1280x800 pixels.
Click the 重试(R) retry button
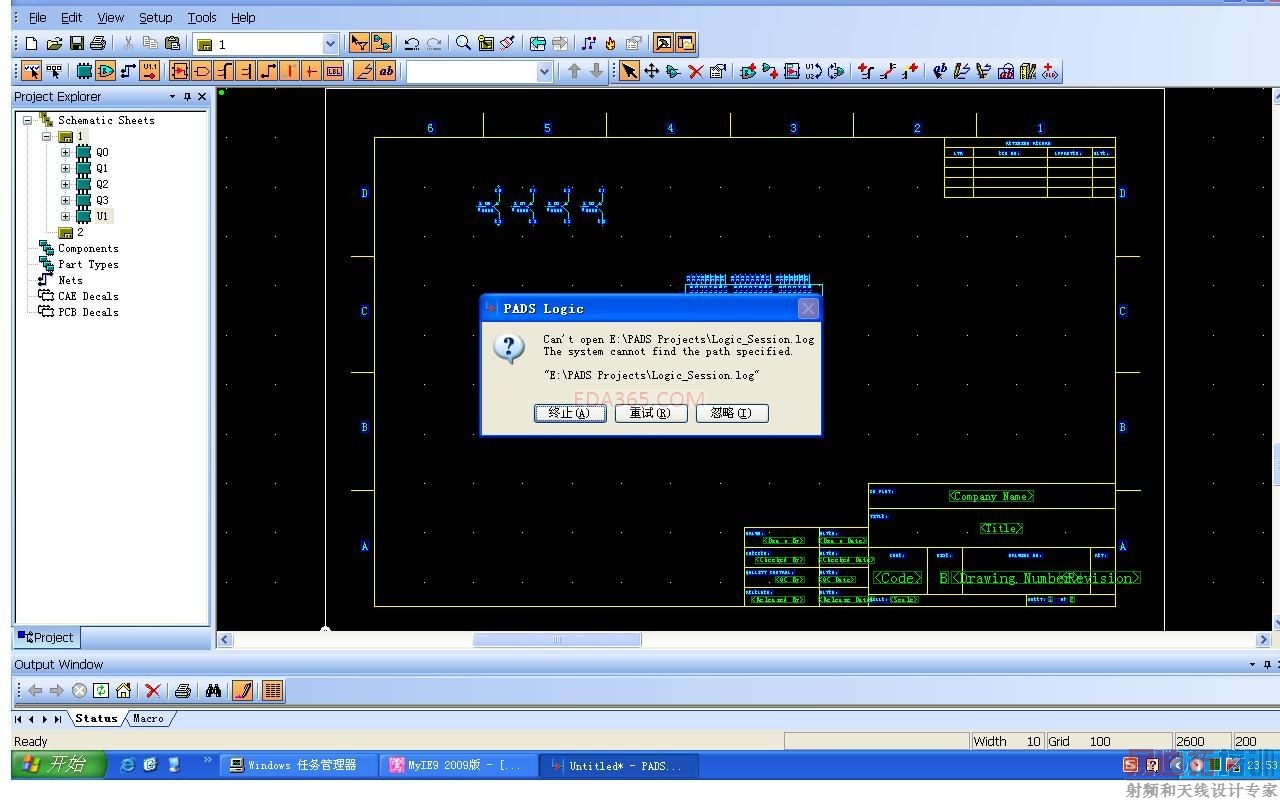click(x=650, y=413)
